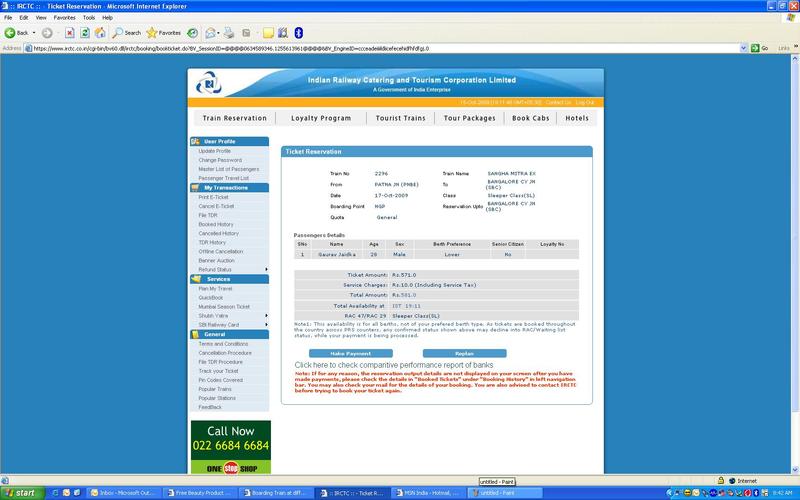Expand the Refund Status submenu arrow

[x=266, y=269]
